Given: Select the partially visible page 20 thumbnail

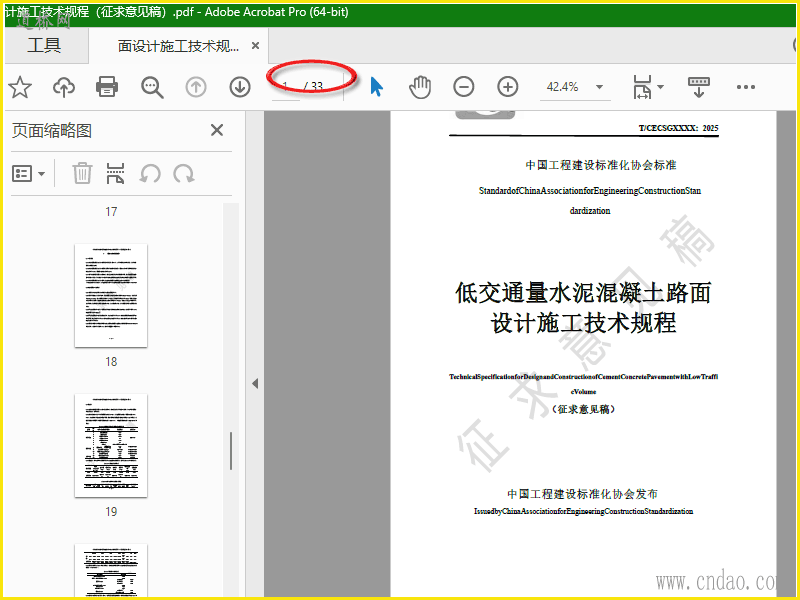Looking at the screenshot, I should point(111,570).
